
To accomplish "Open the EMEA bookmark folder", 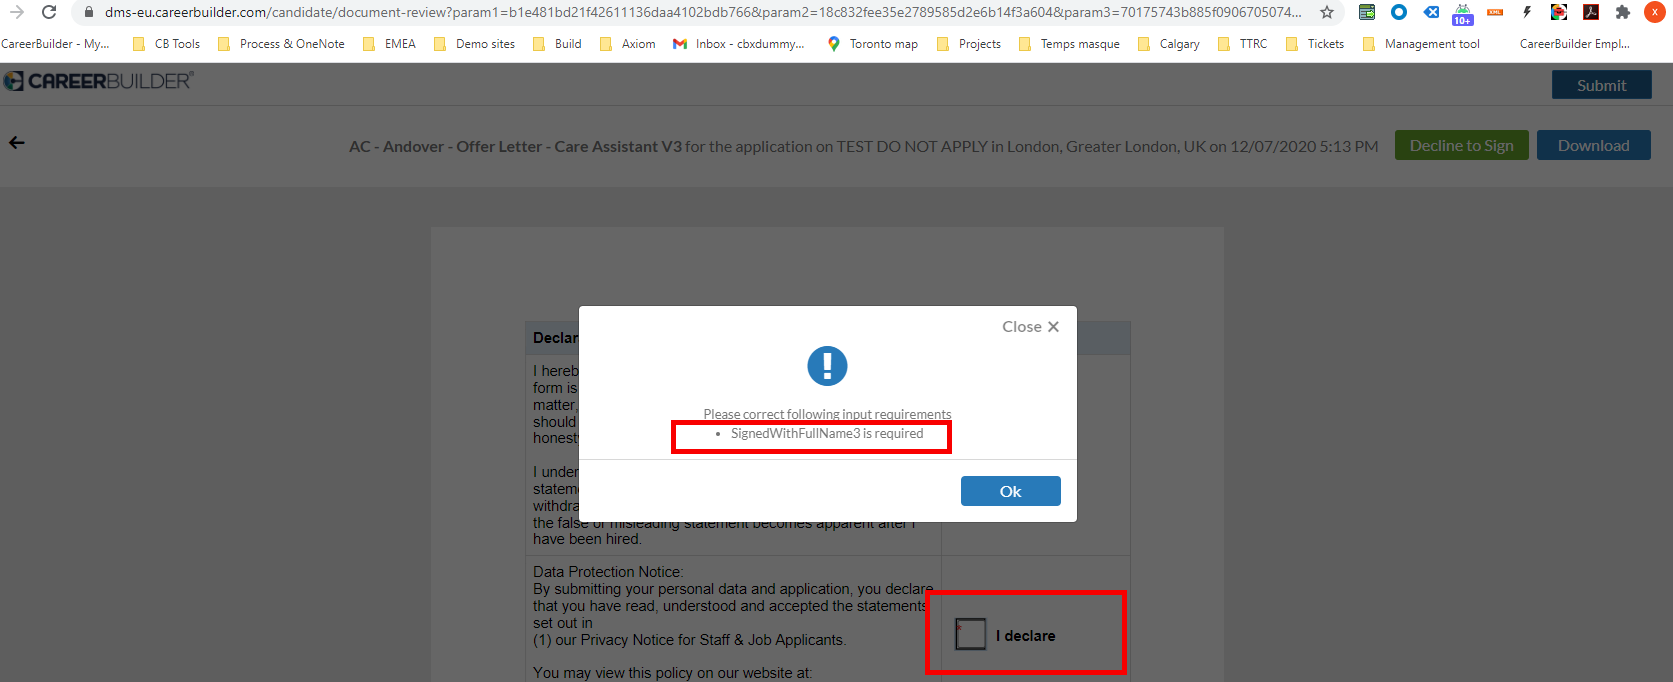I will click(x=389, y=44).
